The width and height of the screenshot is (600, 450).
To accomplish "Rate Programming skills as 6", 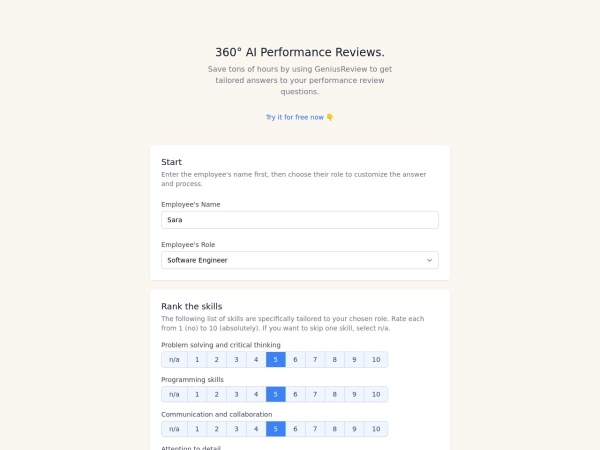I will pyautogui.click(x=295, y=394).
